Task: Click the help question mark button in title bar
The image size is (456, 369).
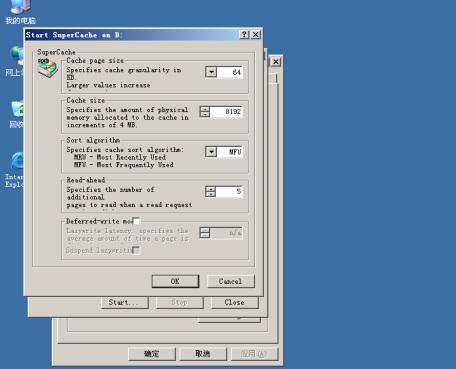Action: pyautogui.click(x=244, y=34)
